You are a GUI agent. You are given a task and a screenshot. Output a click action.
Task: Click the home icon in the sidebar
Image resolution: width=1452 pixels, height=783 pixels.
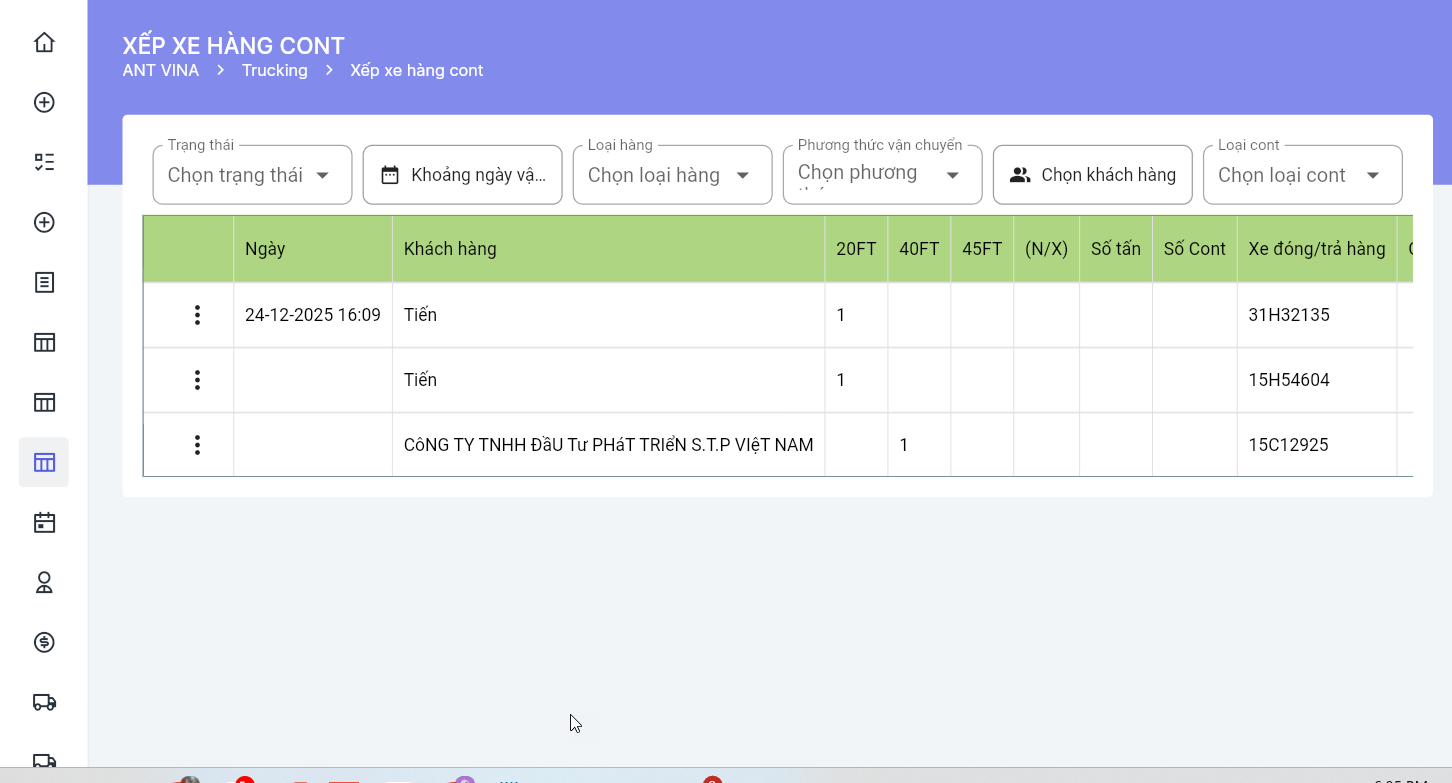point(44,42)
